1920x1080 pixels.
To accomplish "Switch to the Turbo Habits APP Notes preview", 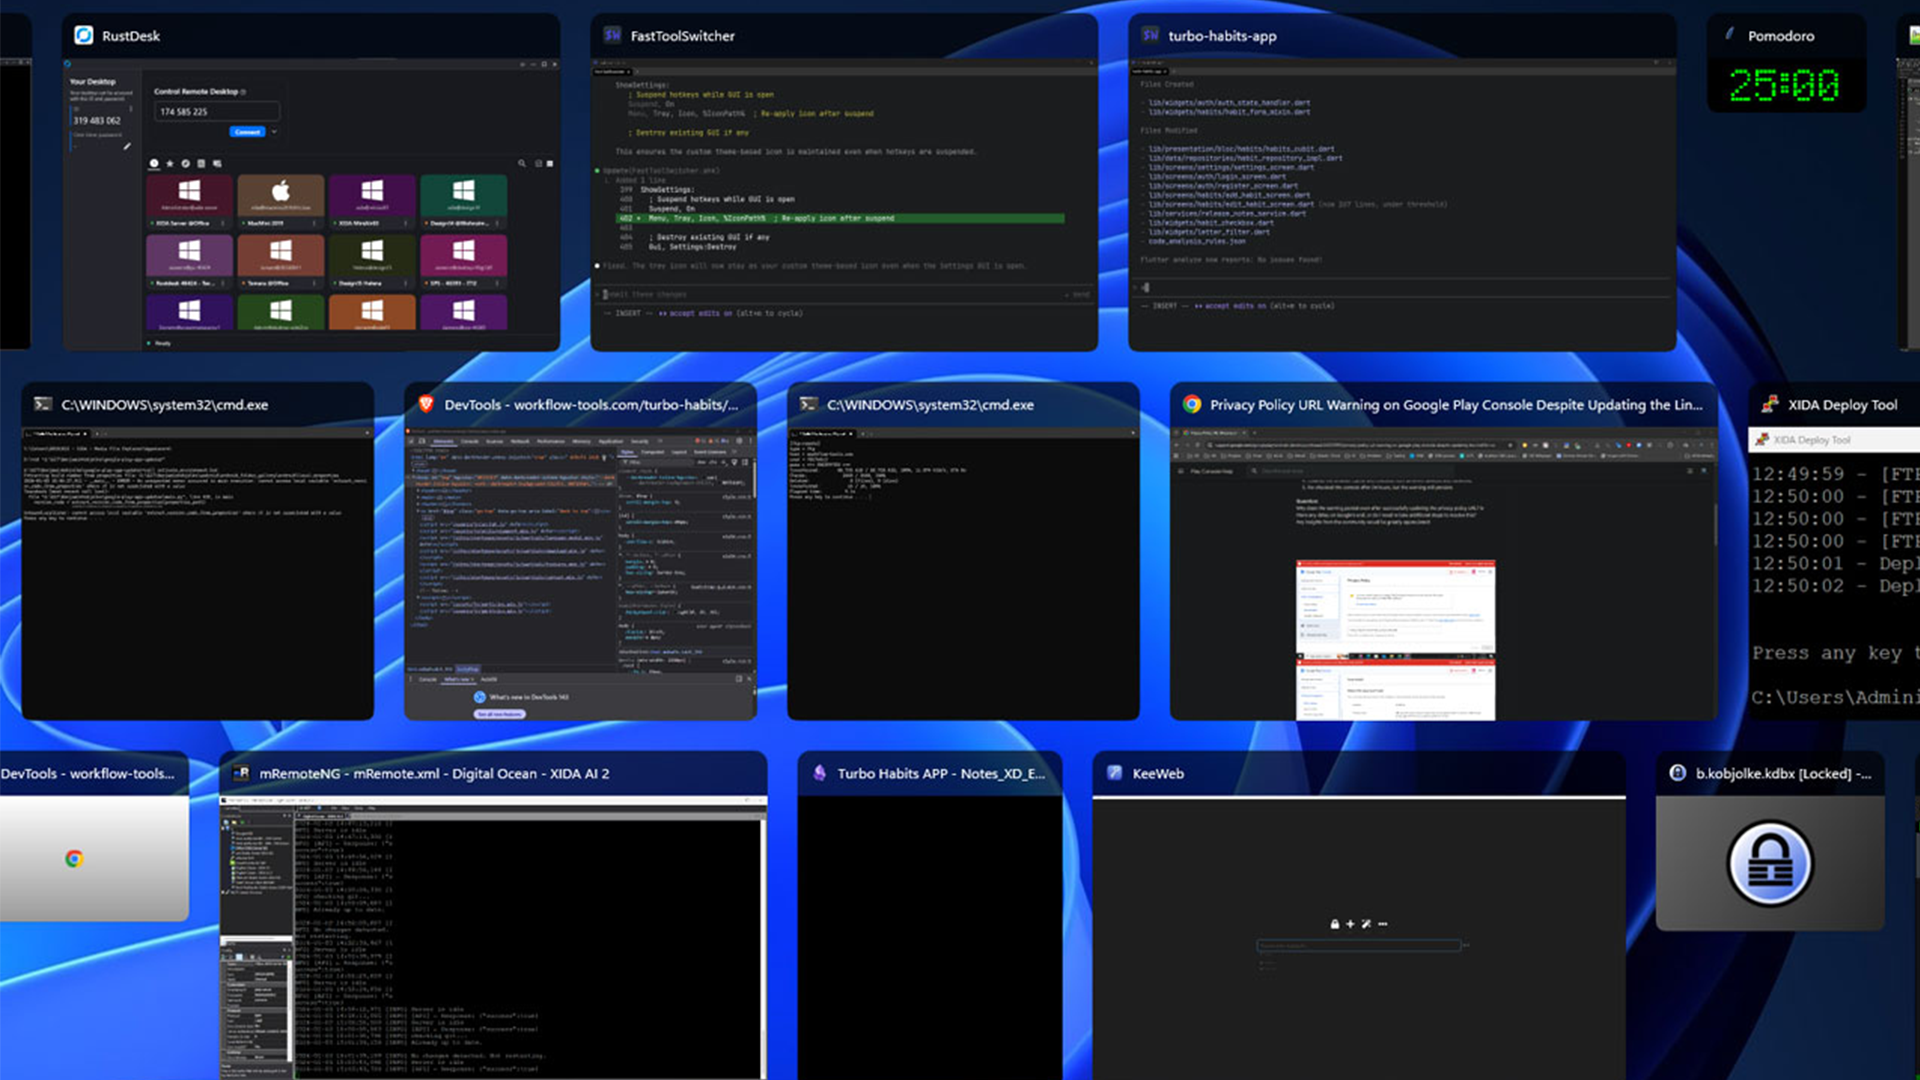I will coord(930,937).
